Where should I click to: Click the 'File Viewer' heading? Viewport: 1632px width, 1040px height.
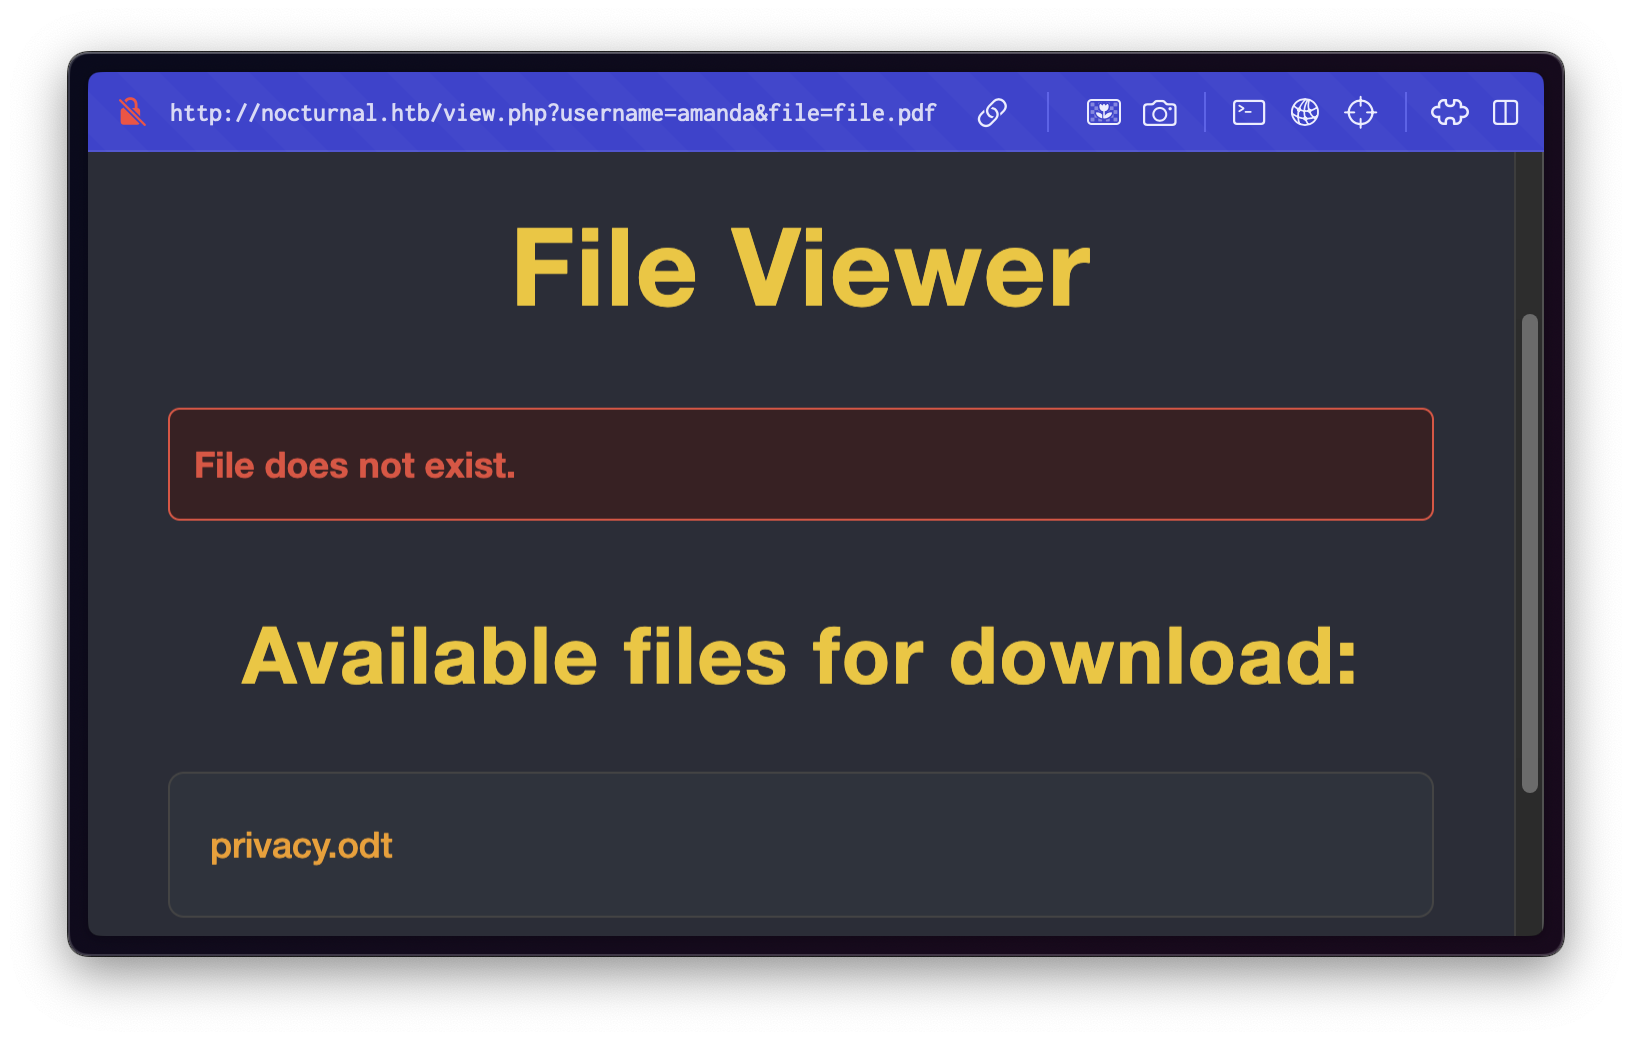801,268
